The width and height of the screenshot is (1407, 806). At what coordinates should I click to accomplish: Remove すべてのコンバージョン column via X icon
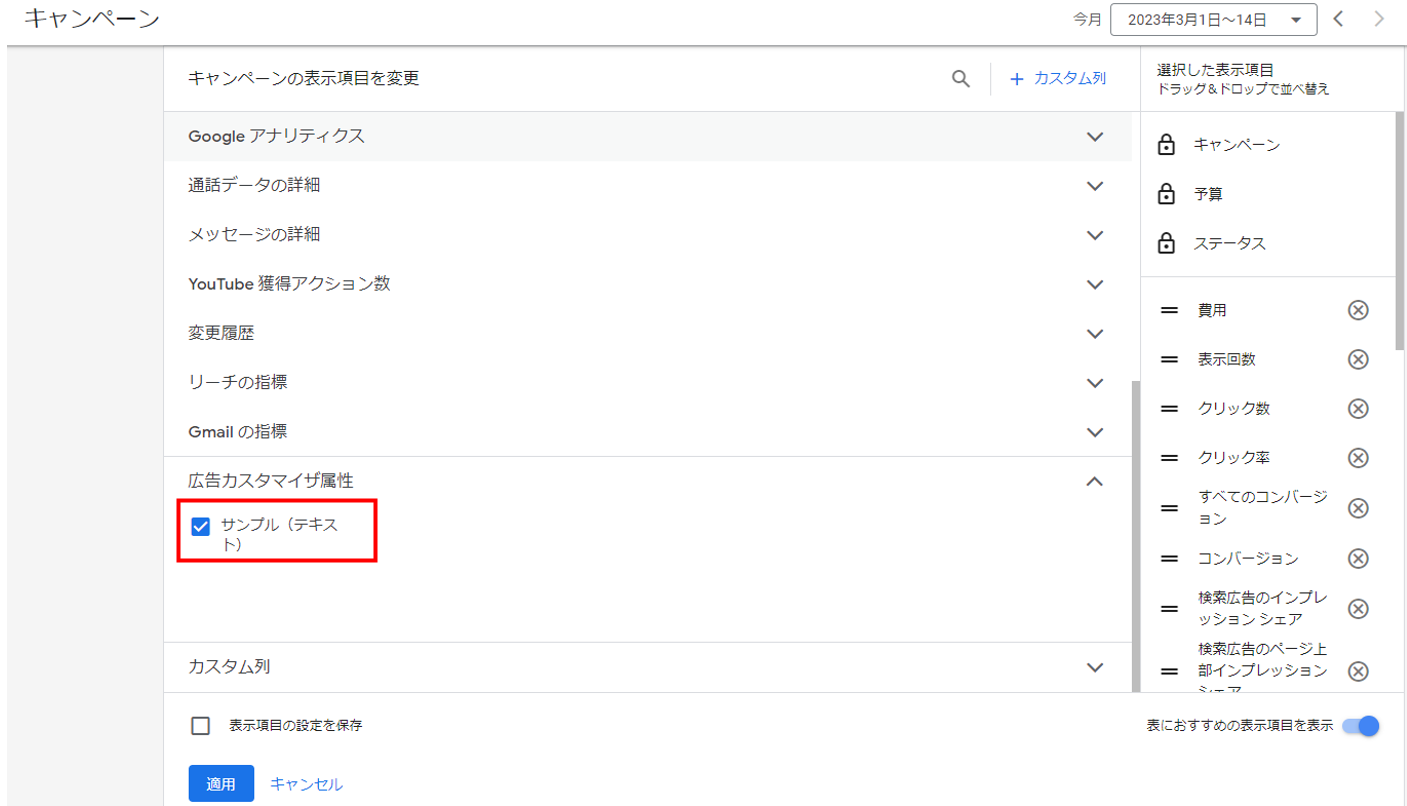1358,508
